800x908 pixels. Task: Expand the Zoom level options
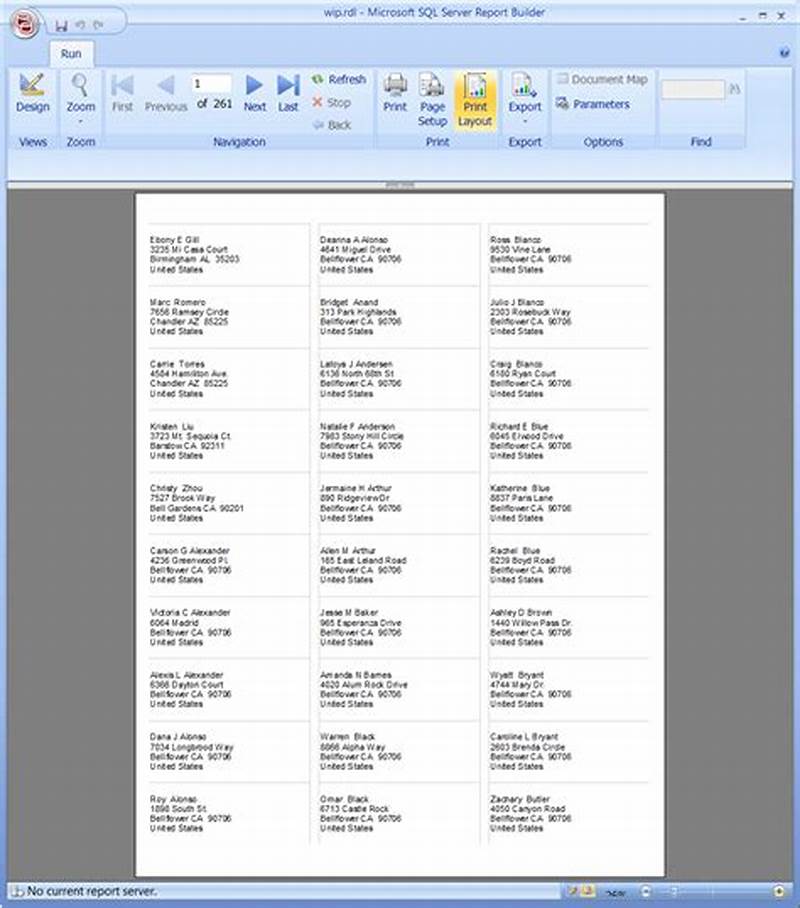81,120
